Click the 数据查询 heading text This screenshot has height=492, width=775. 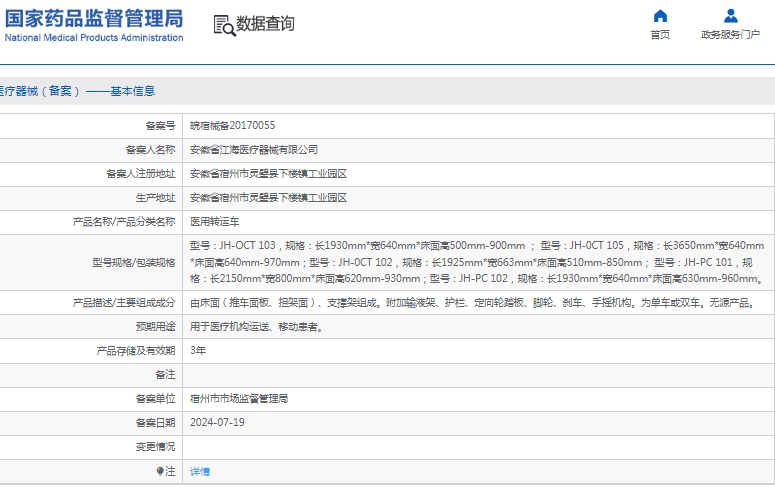(265, 24)
